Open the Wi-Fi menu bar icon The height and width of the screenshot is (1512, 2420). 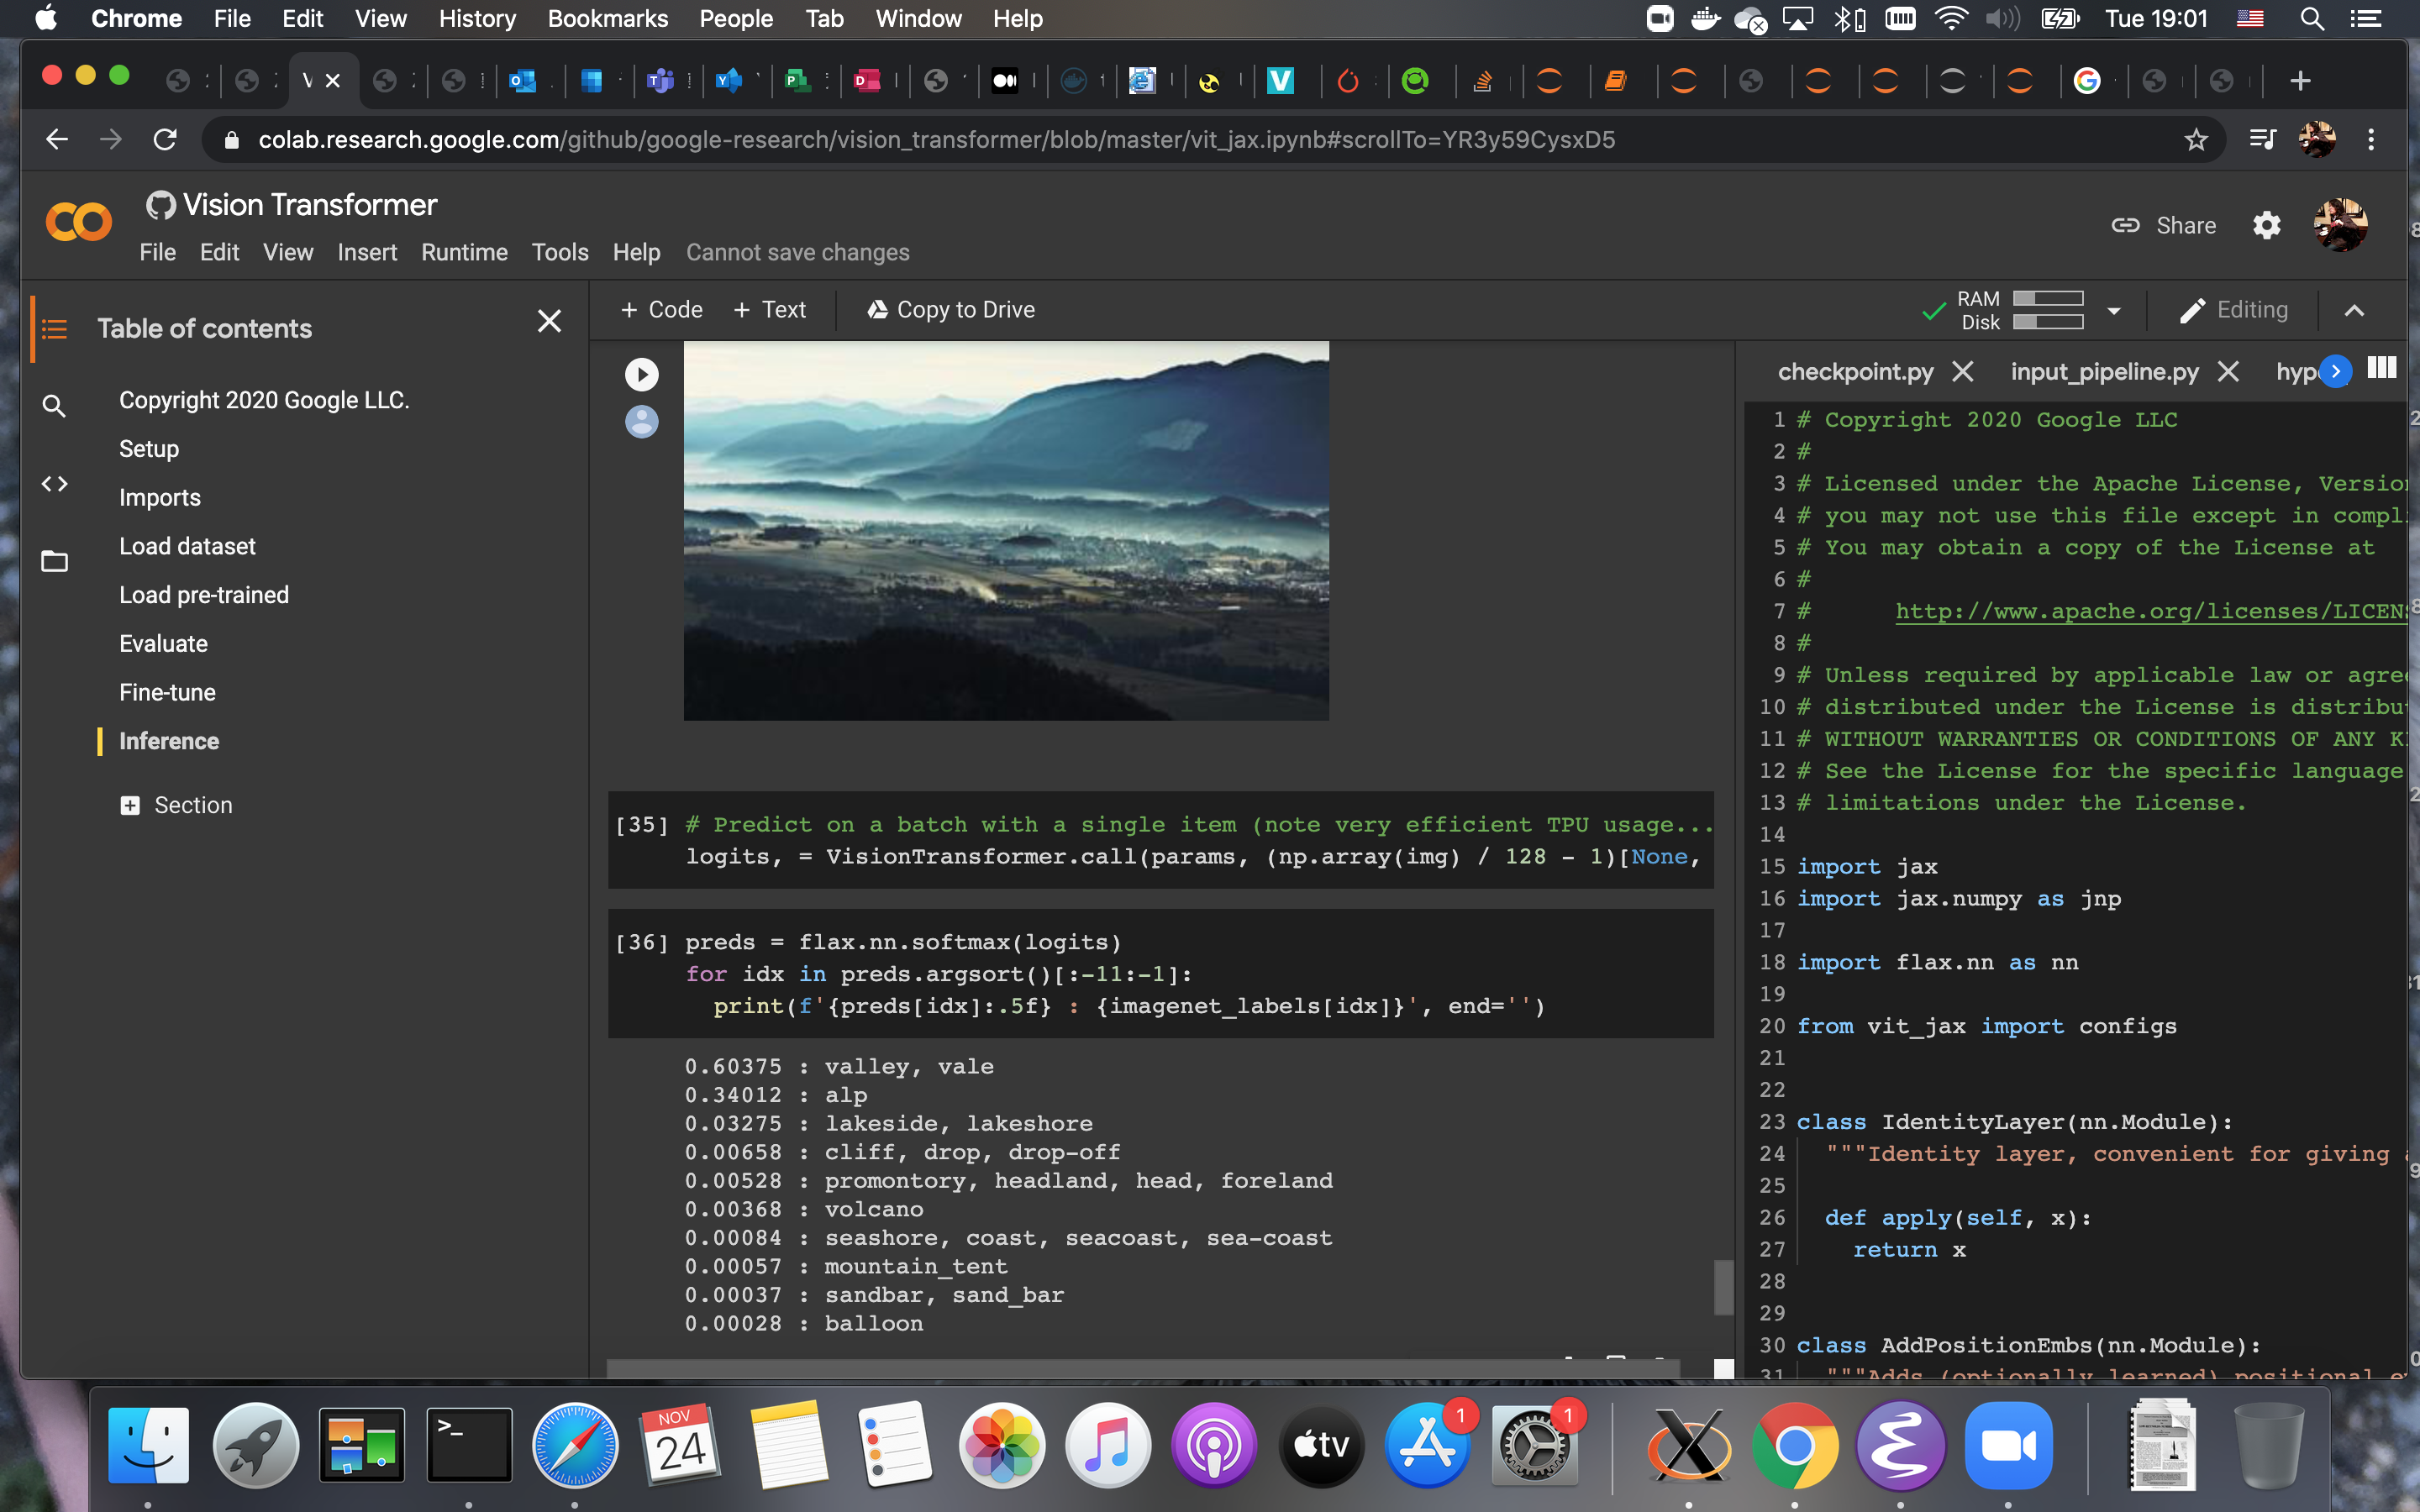tap(1951, 18)
